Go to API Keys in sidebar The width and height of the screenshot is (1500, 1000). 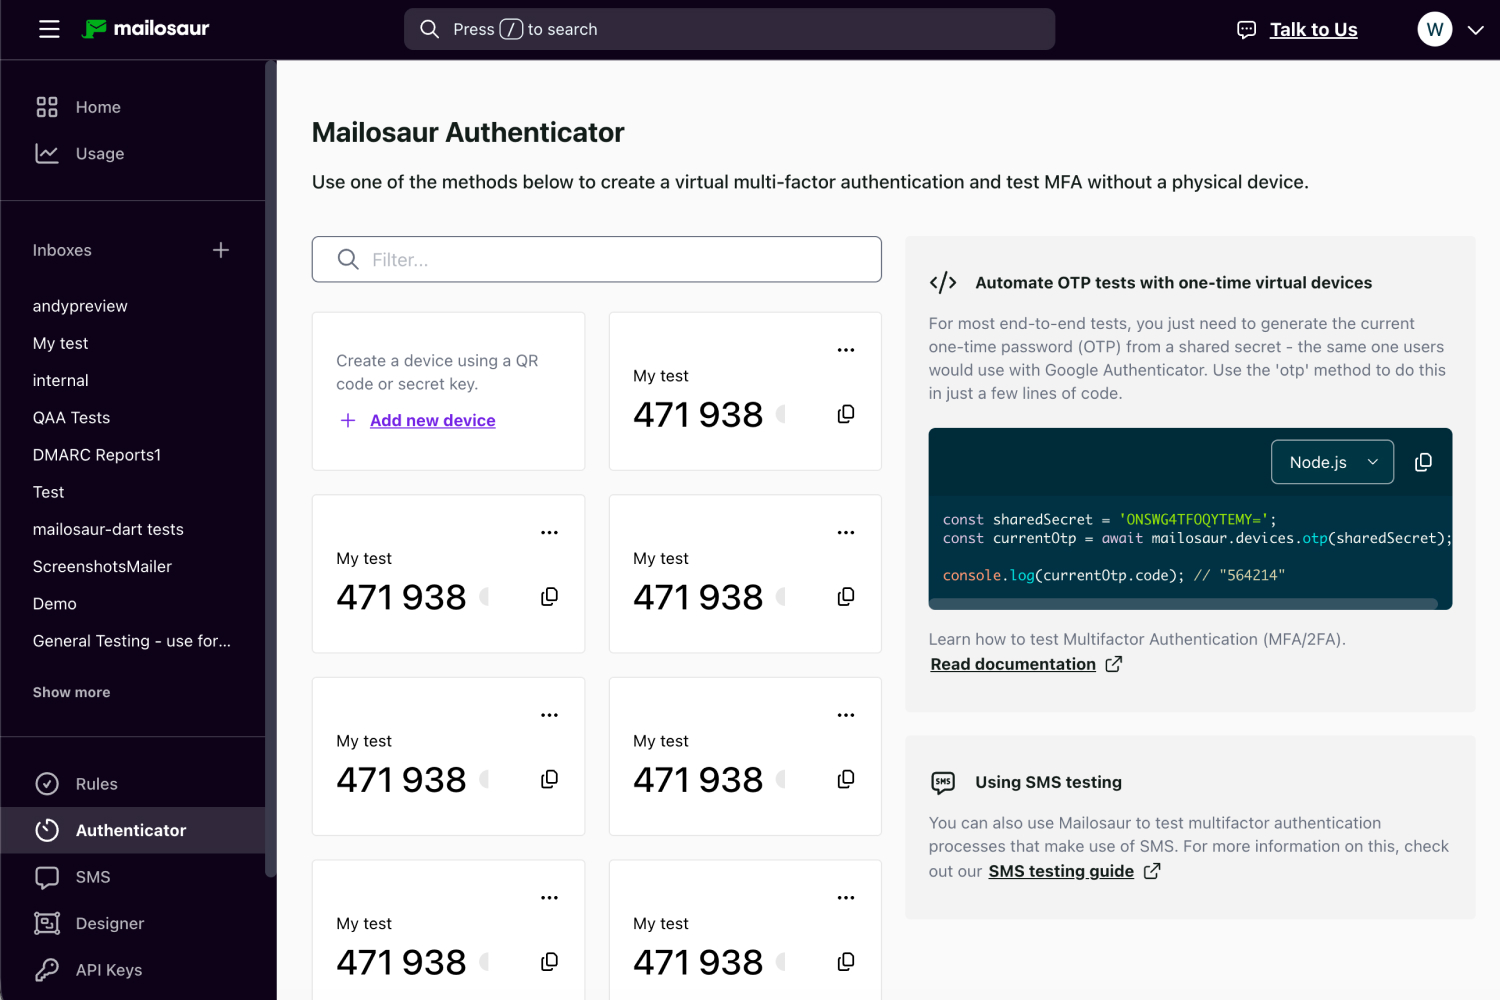[108, 970]
